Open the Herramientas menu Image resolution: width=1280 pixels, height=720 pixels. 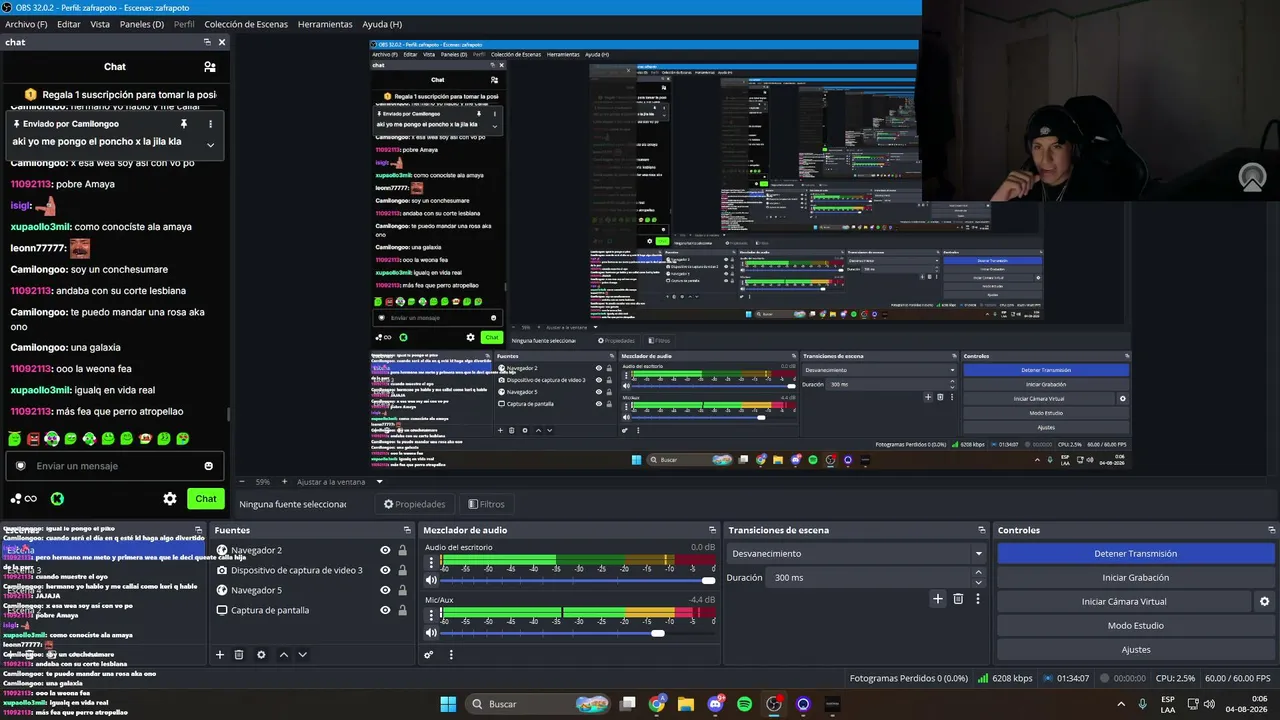click(325, 24)
